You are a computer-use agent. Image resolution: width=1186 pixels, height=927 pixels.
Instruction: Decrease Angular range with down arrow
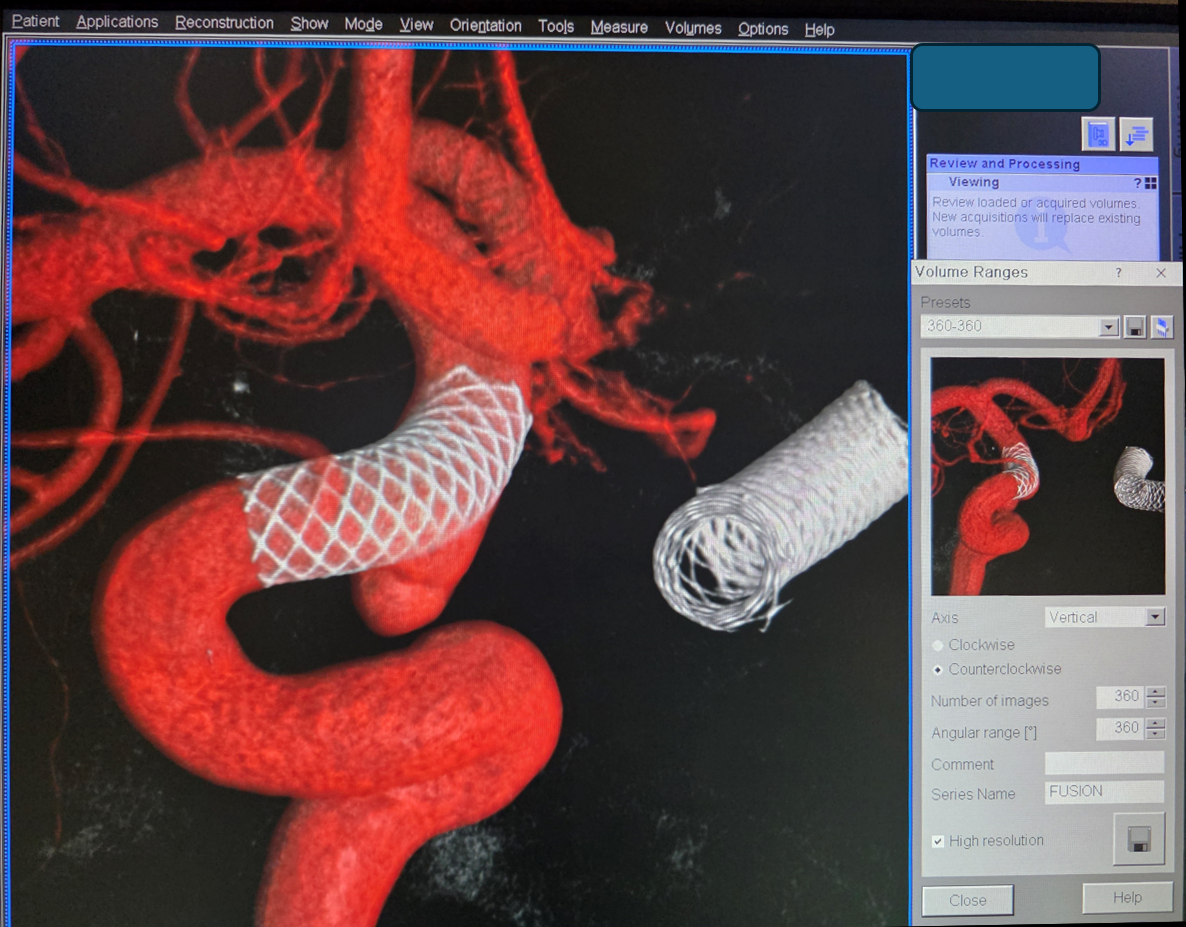tap(1155, 735)
